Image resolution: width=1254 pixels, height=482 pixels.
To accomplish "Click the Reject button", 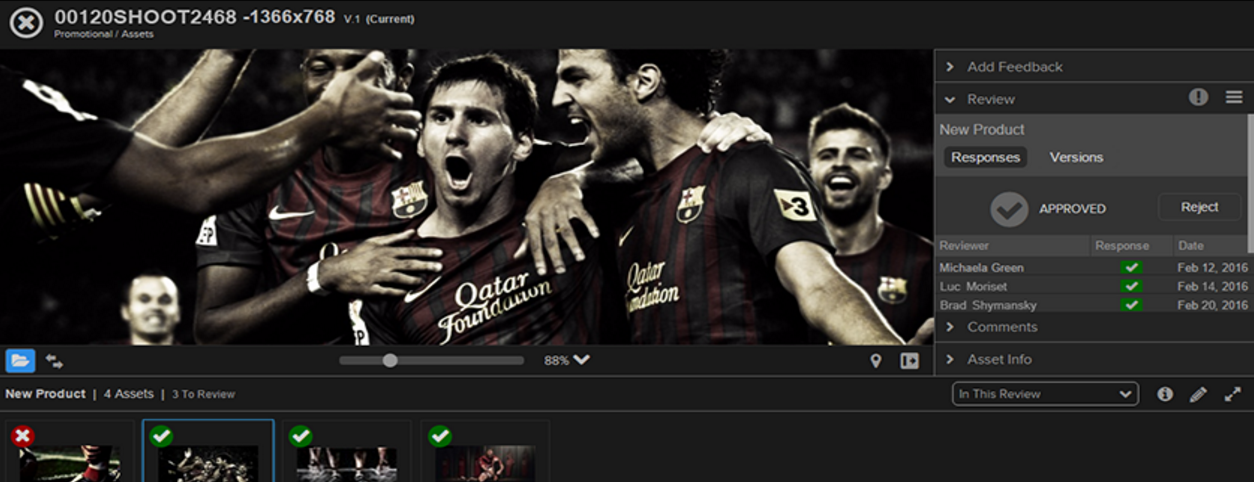I will (1199, 207).
